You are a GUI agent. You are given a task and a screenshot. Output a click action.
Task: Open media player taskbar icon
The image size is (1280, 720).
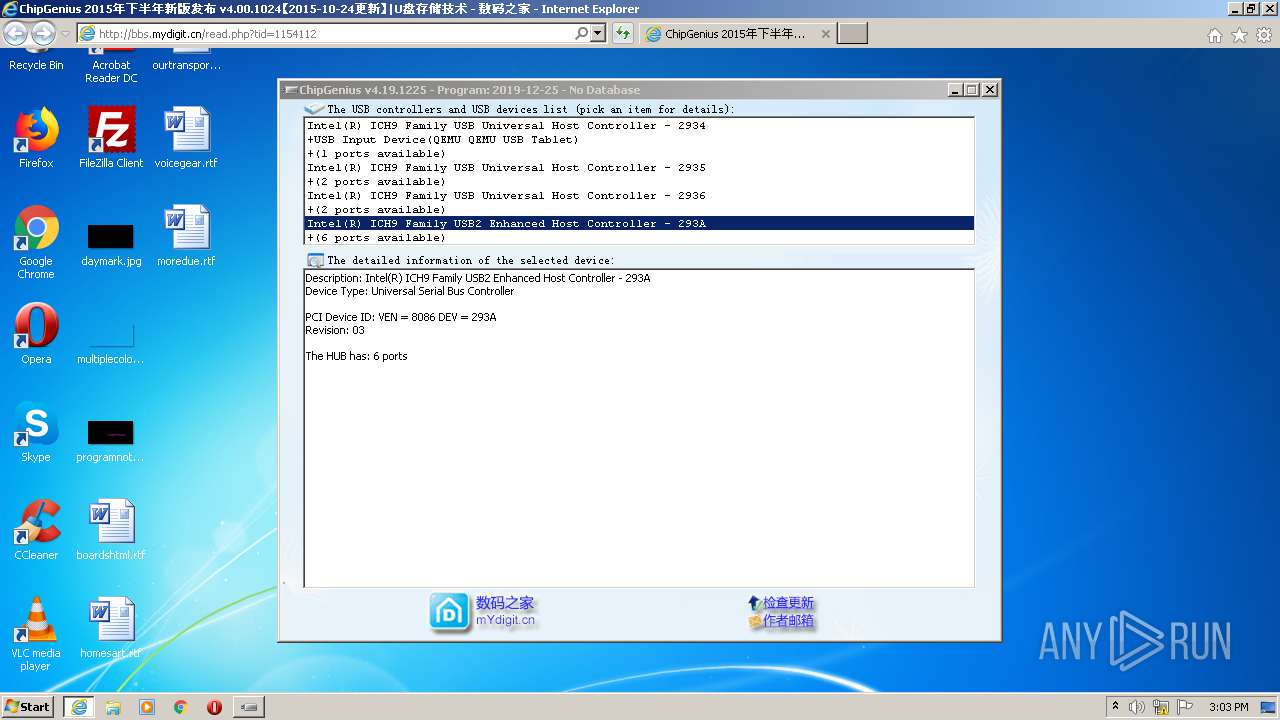point(147,707)
